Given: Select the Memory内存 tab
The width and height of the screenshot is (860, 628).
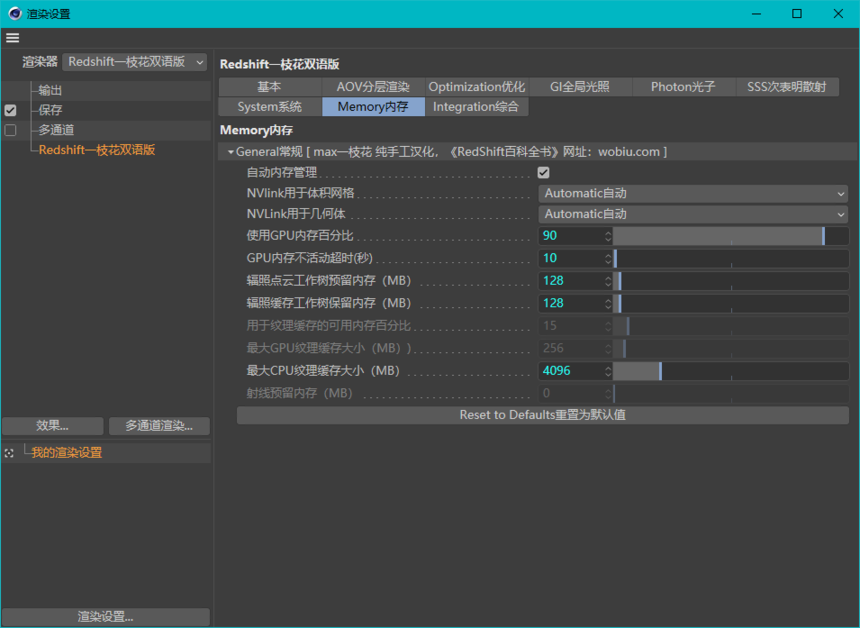Looking at the screenshot, I should click(x=374, y=106).
